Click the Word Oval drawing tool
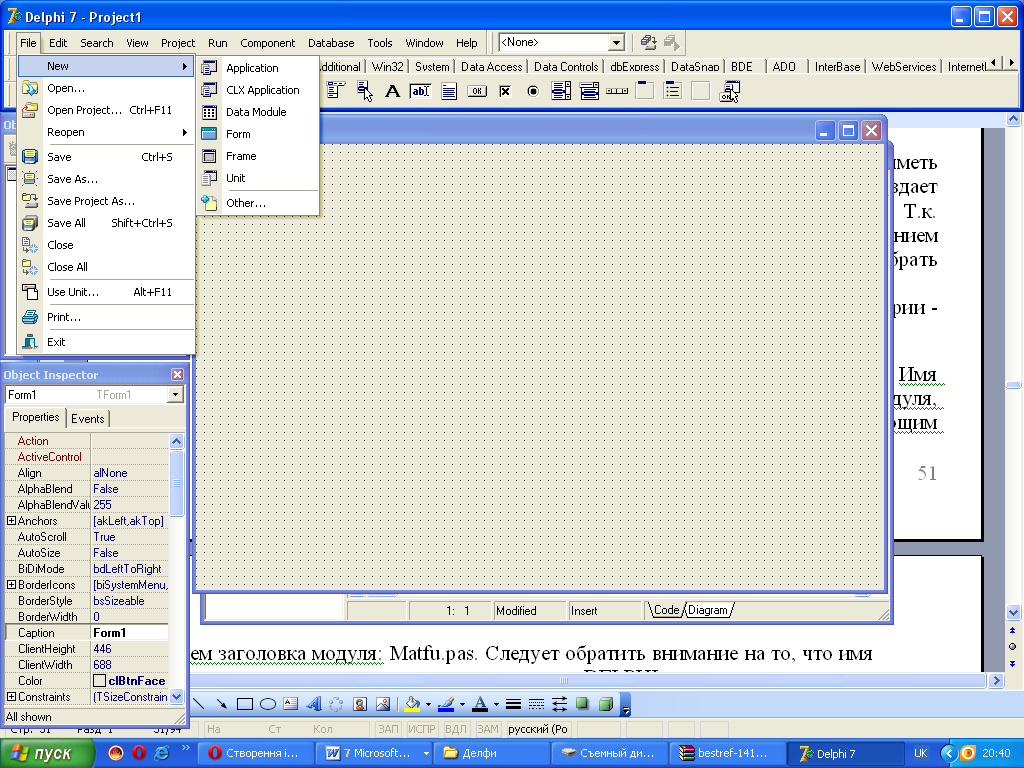The width and height of the screenshot is (1024, 768). coord(268,703)
